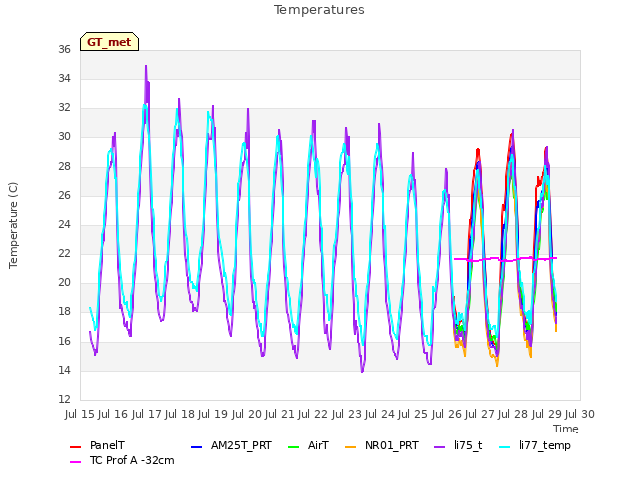Click the Jul 23 x-axis tick label
The image size is (640, 480).
click(346, 414)
